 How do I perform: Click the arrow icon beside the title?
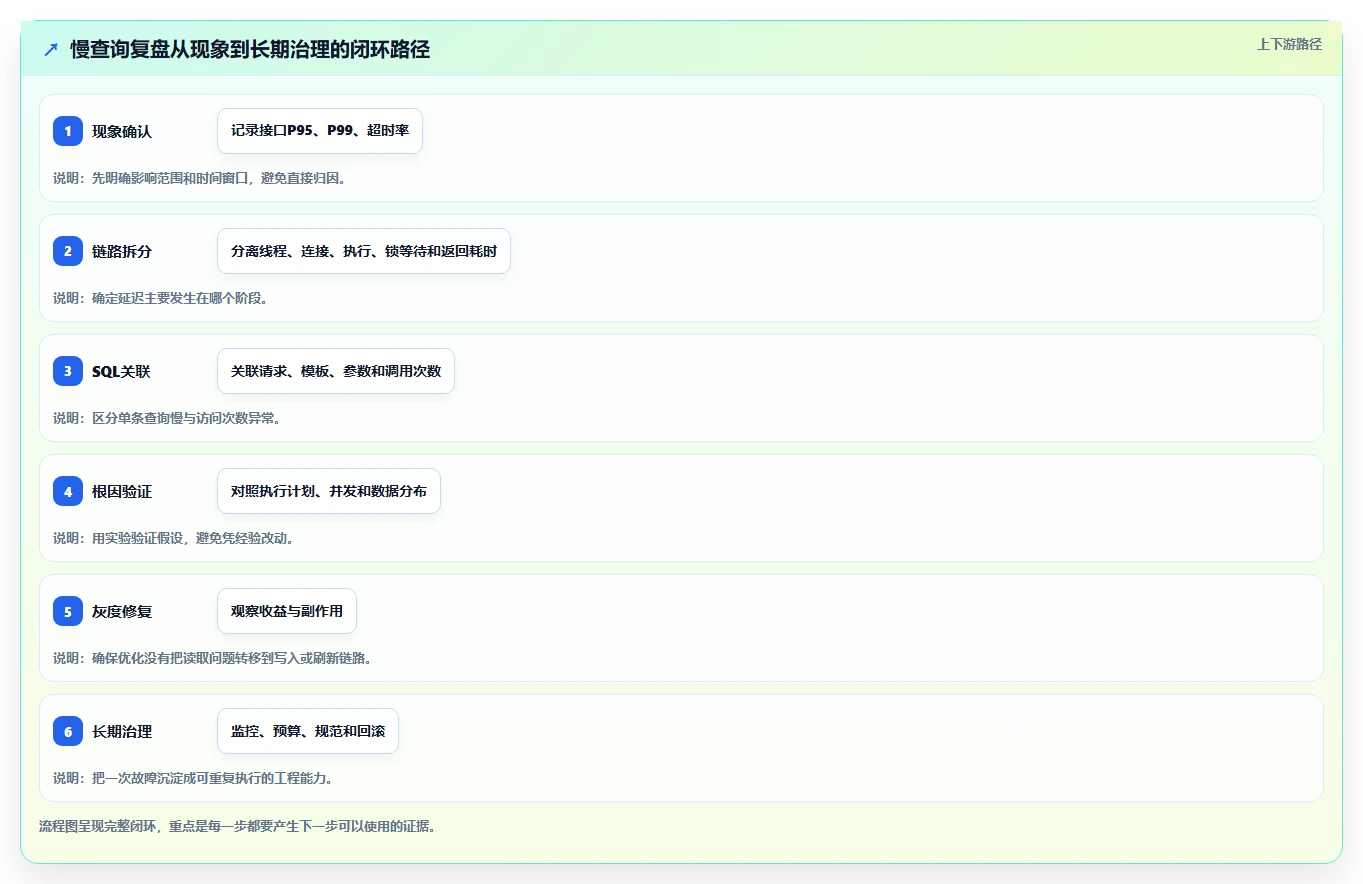coord(51,50)
